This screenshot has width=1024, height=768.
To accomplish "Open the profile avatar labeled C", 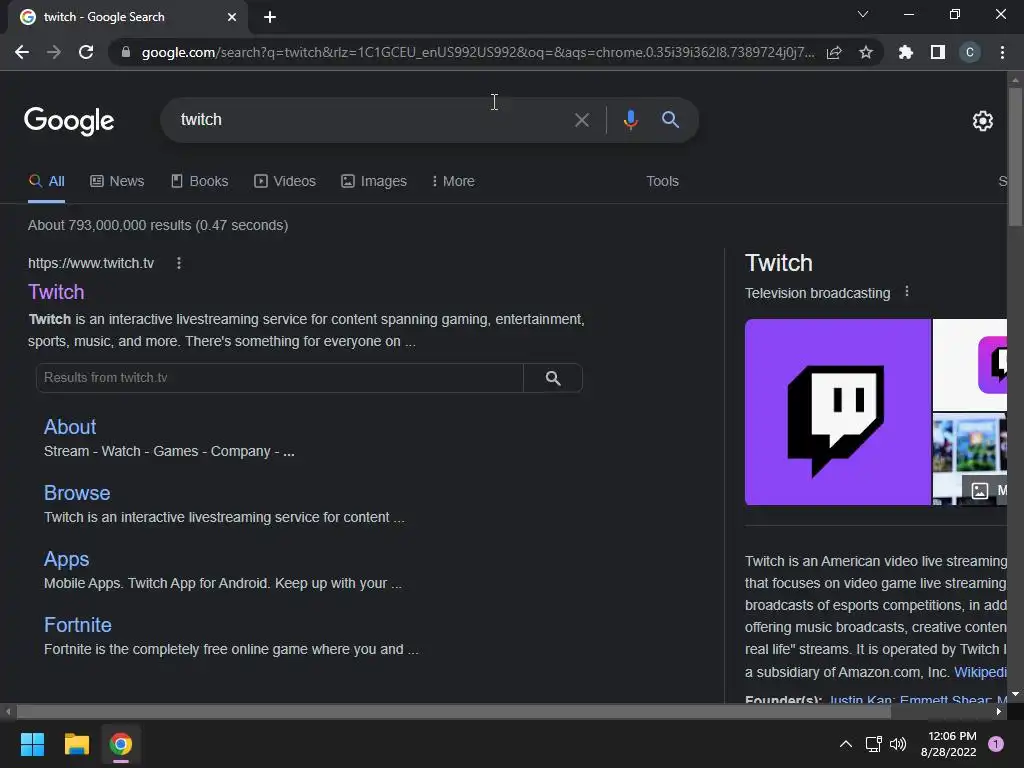I will click(x=970, y=52).
